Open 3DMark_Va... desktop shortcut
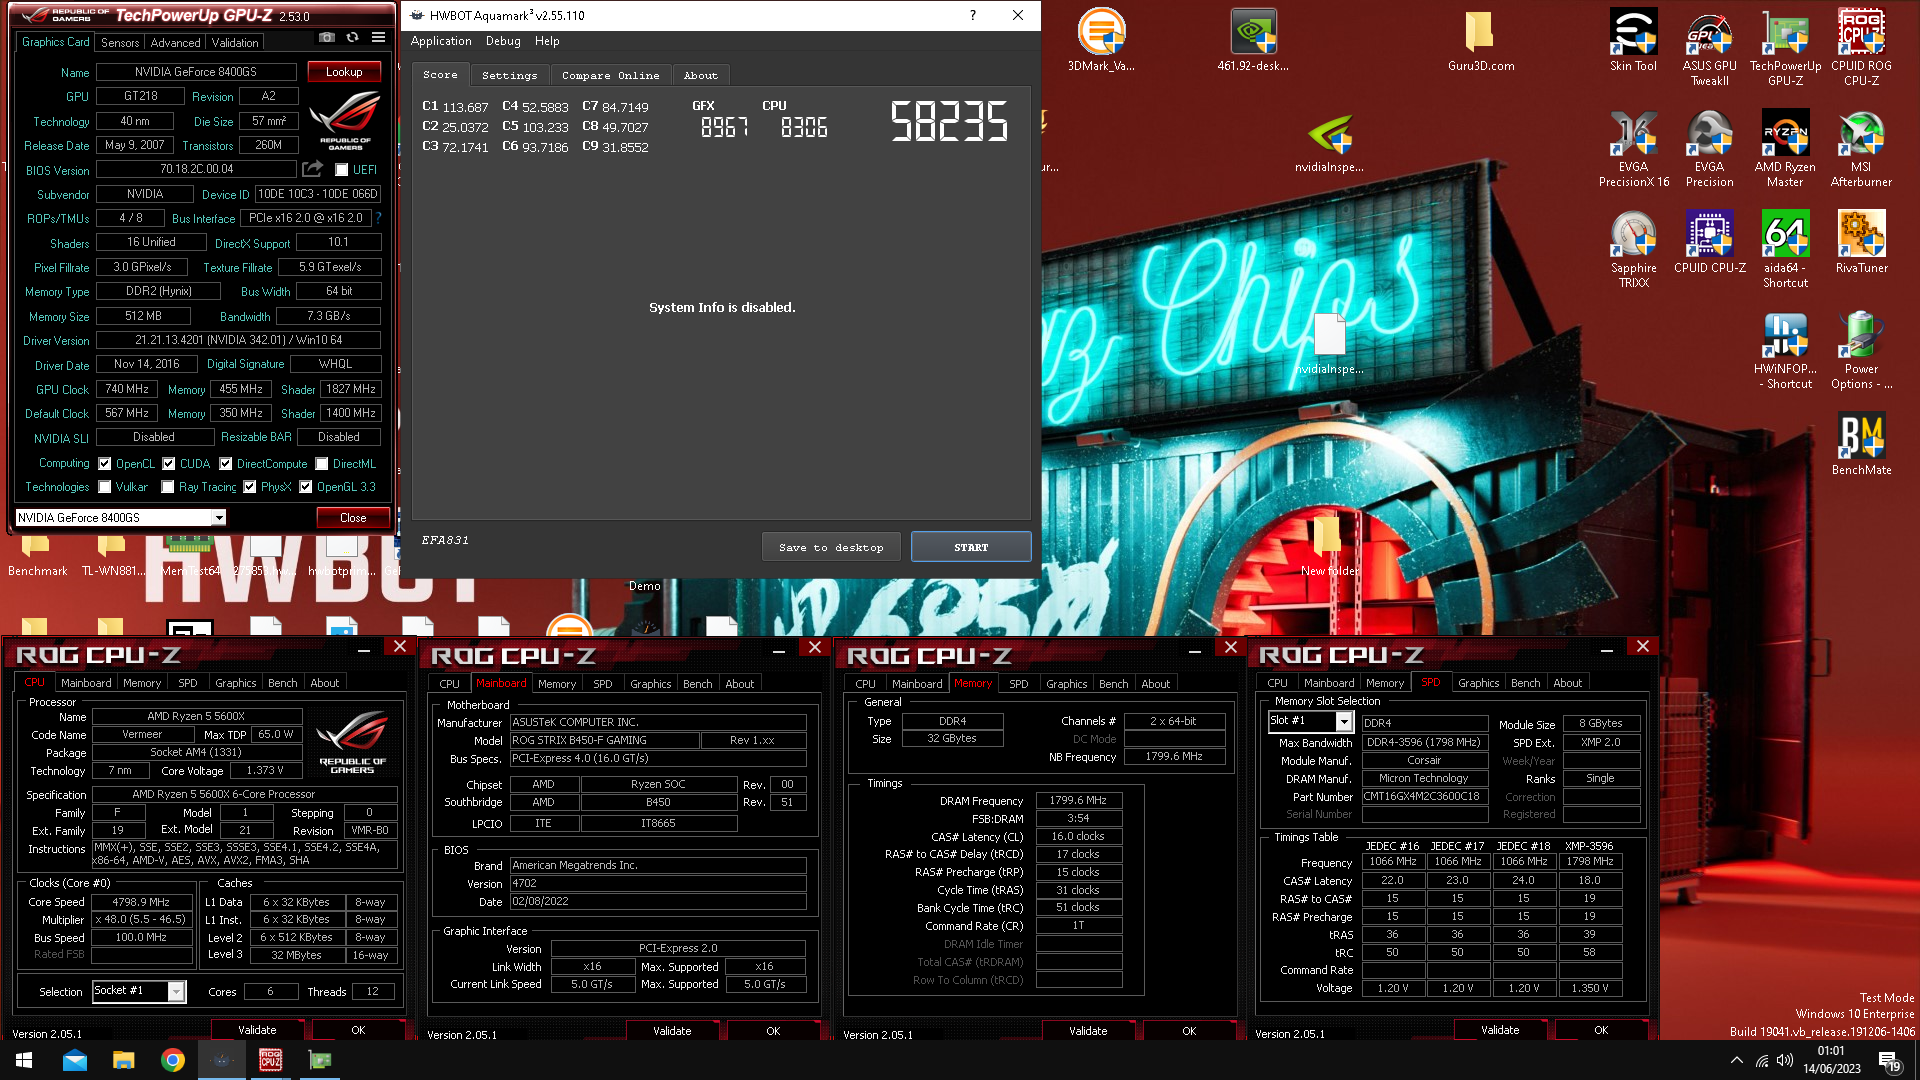 click(1101, 40)
